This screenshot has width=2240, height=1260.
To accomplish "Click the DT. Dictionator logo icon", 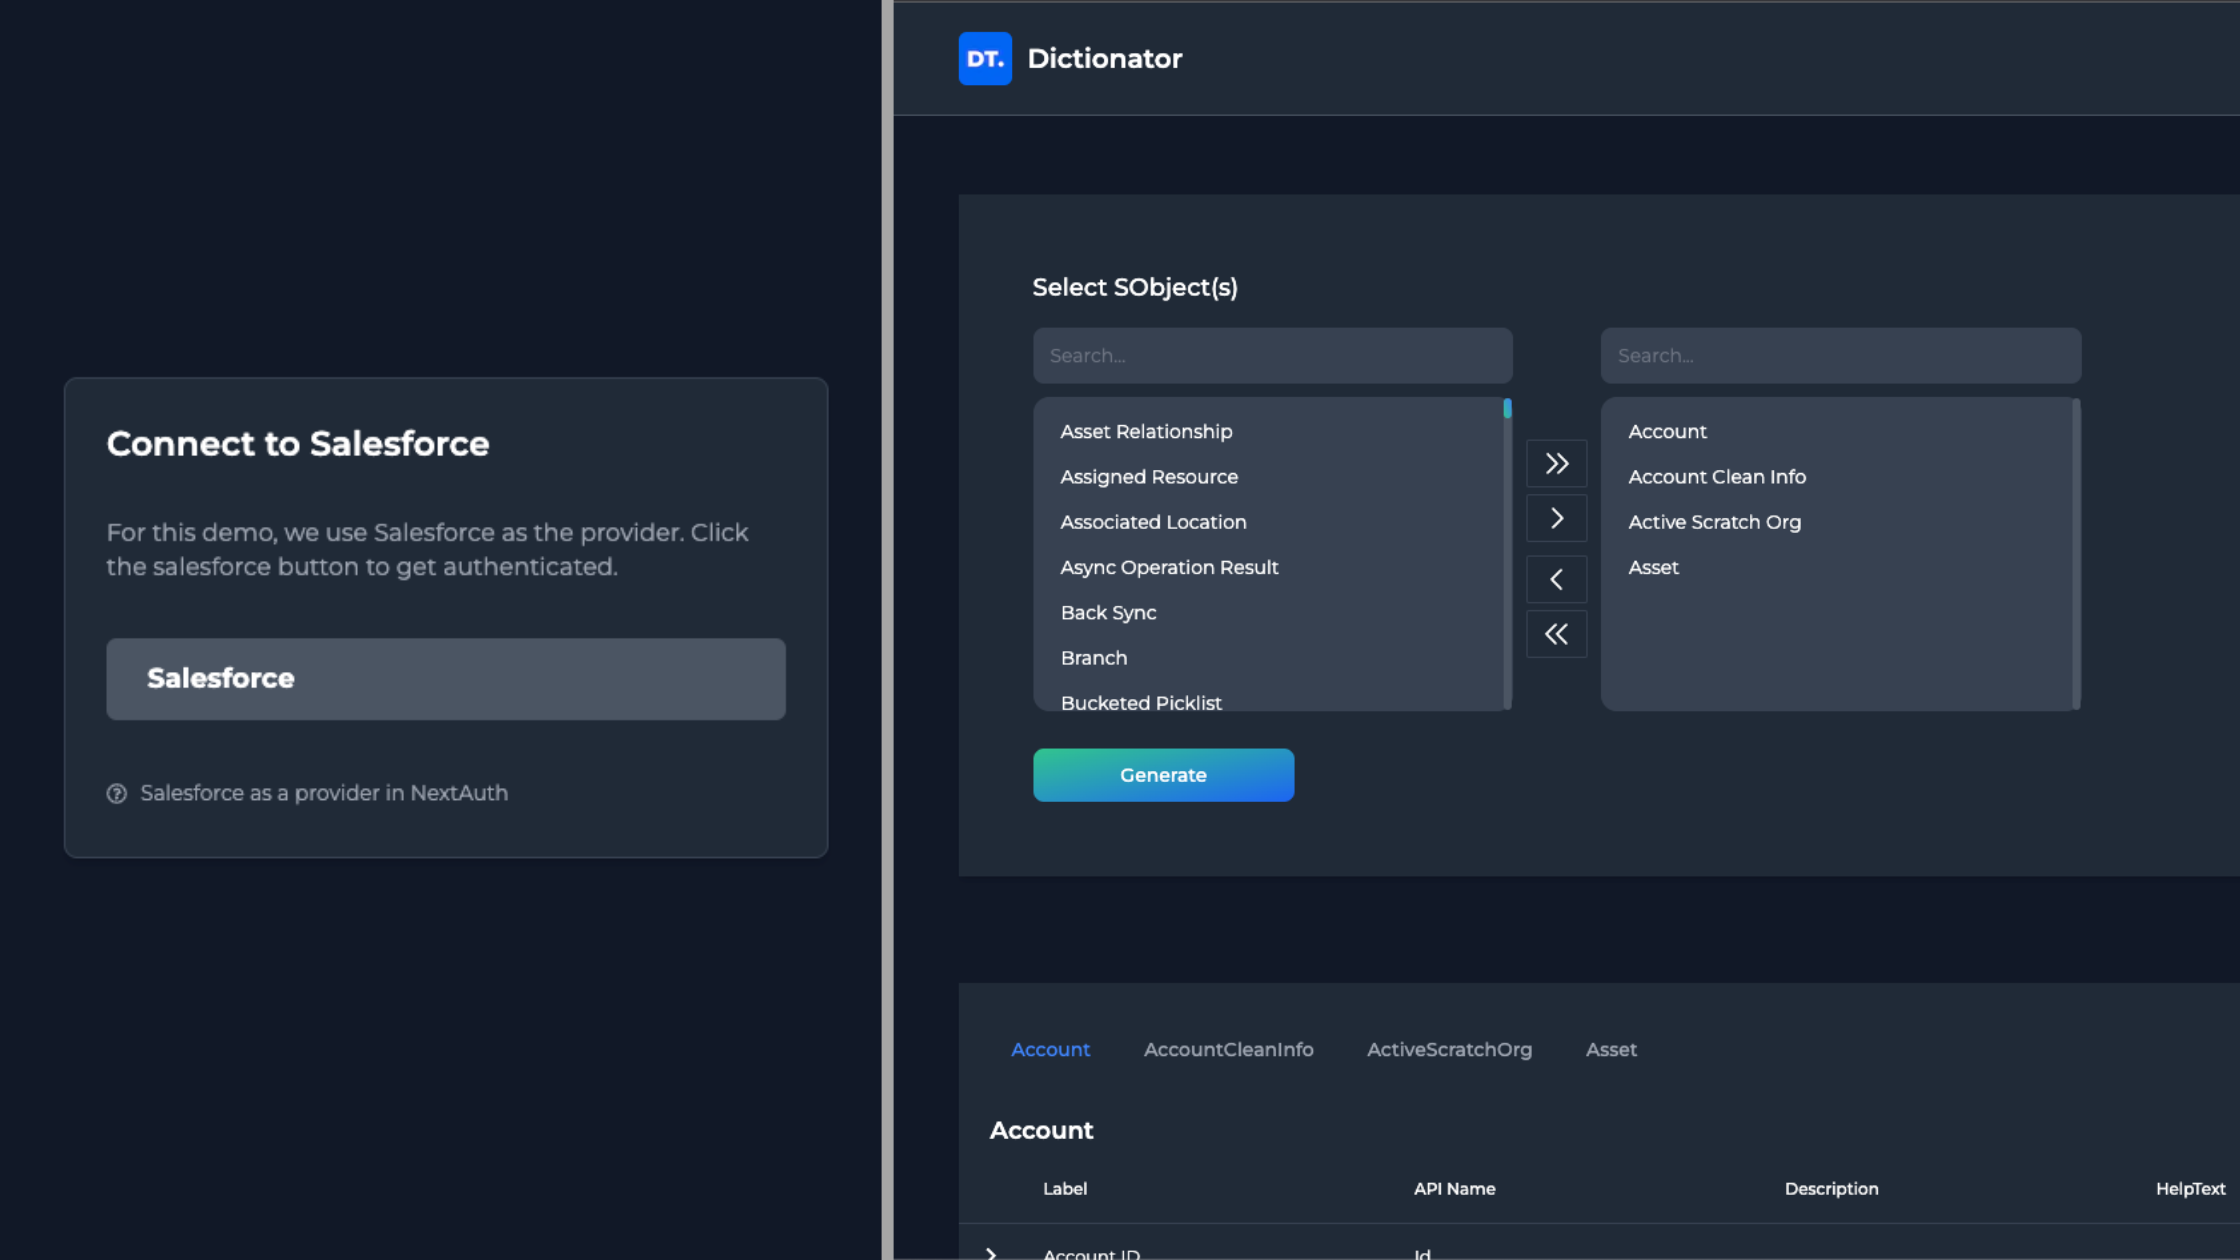I will click(985, 59).
